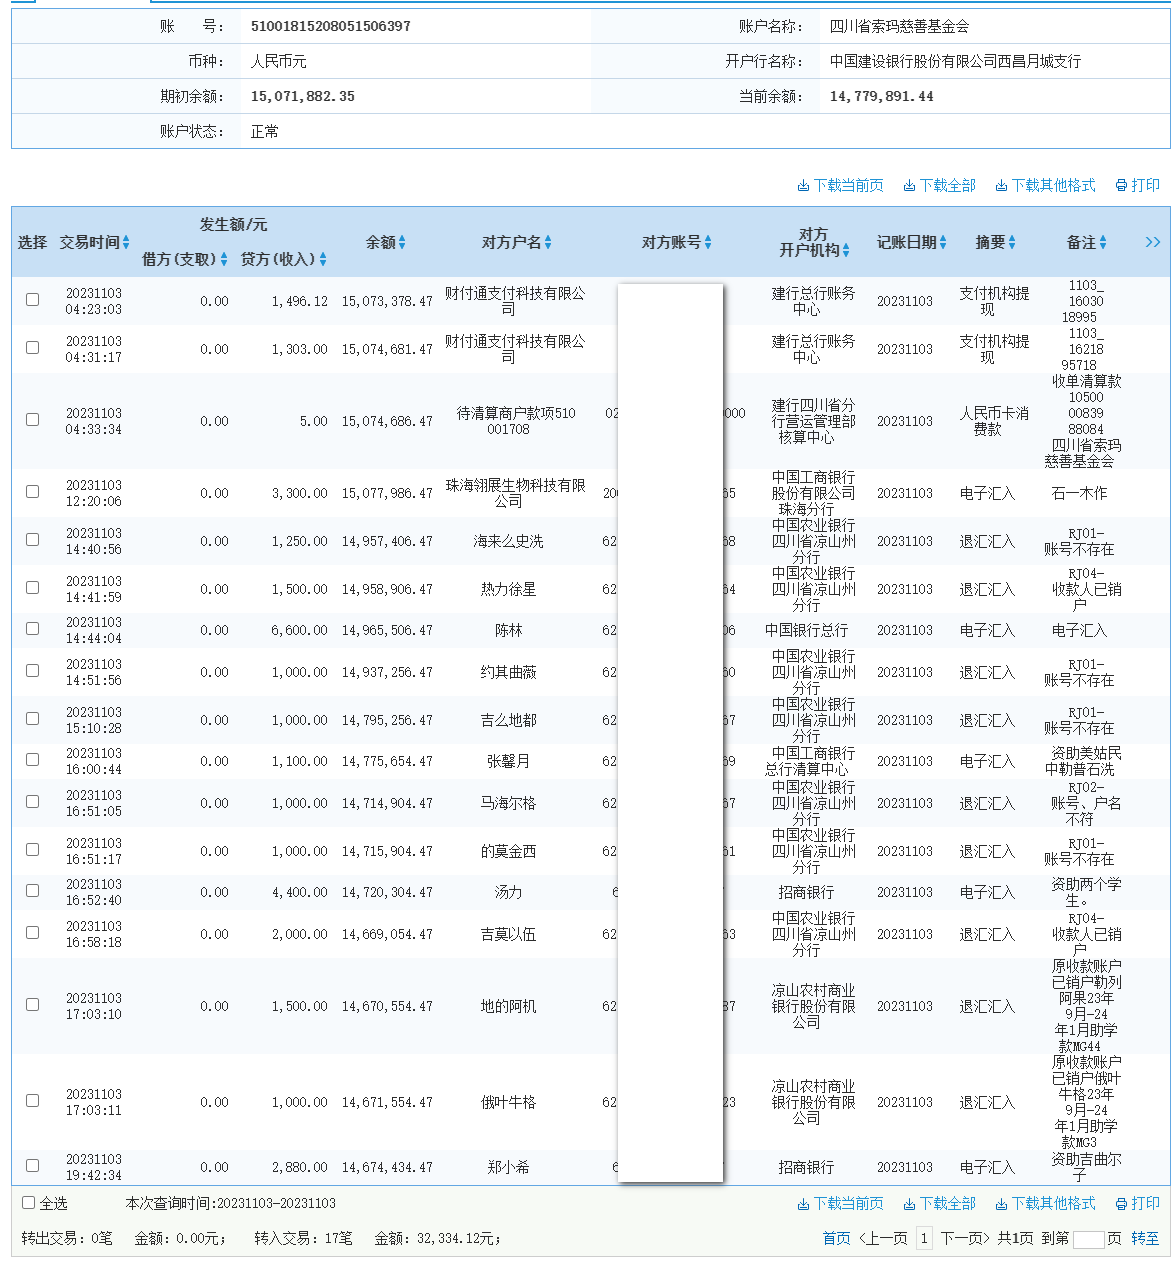Click bottom 下载全部 download link
This screenshot has height=1261, width=1176.
(x=939, y=1203)
